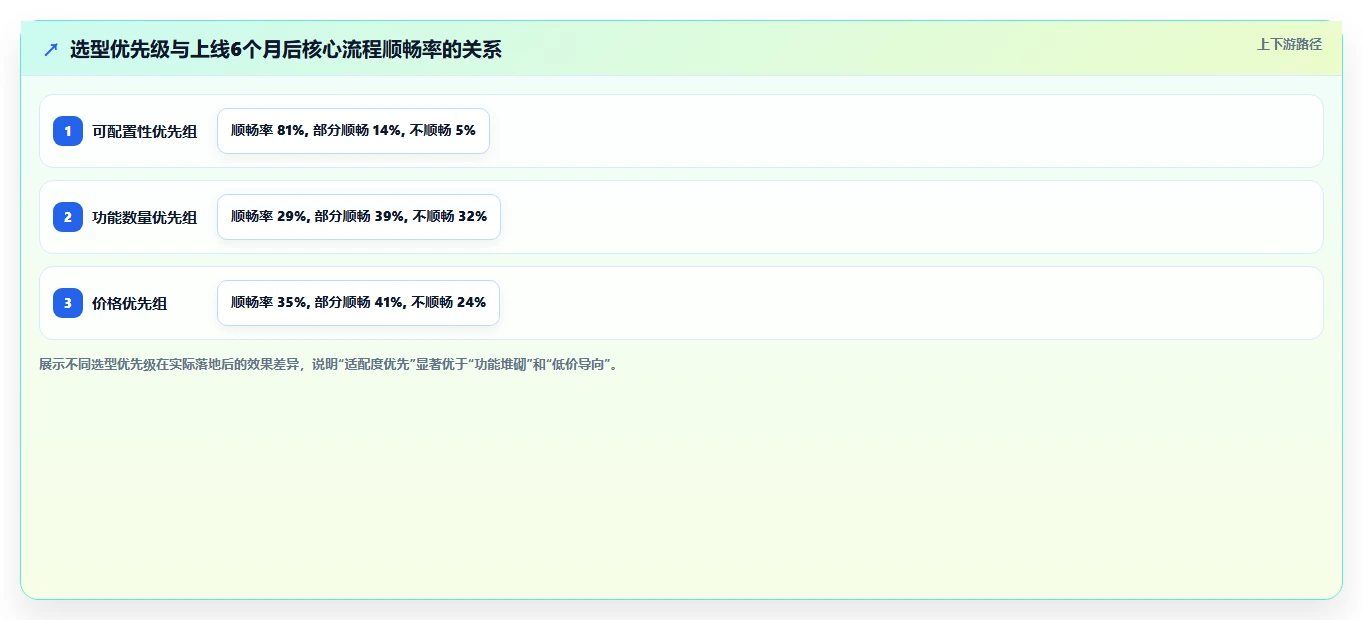Select the 可配置性优先组 label

coord(145,131)
